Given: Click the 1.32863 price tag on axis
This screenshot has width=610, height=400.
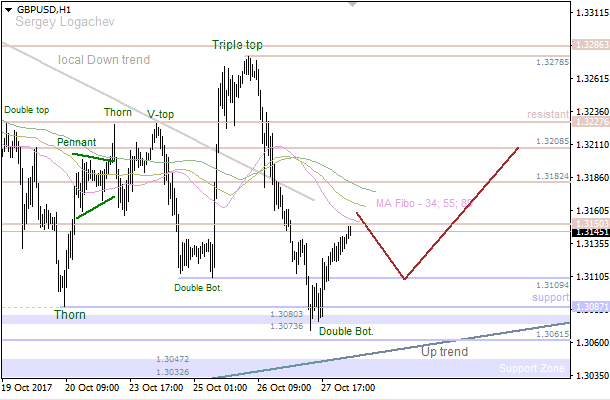Looking at the screenshot, I should (587, 45).
